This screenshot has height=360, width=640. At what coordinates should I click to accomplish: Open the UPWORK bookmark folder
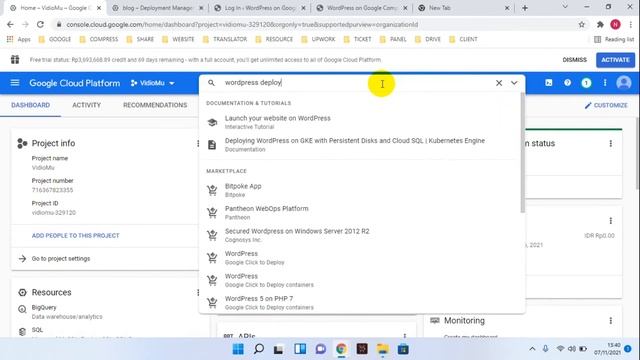(x=318, y=39)
